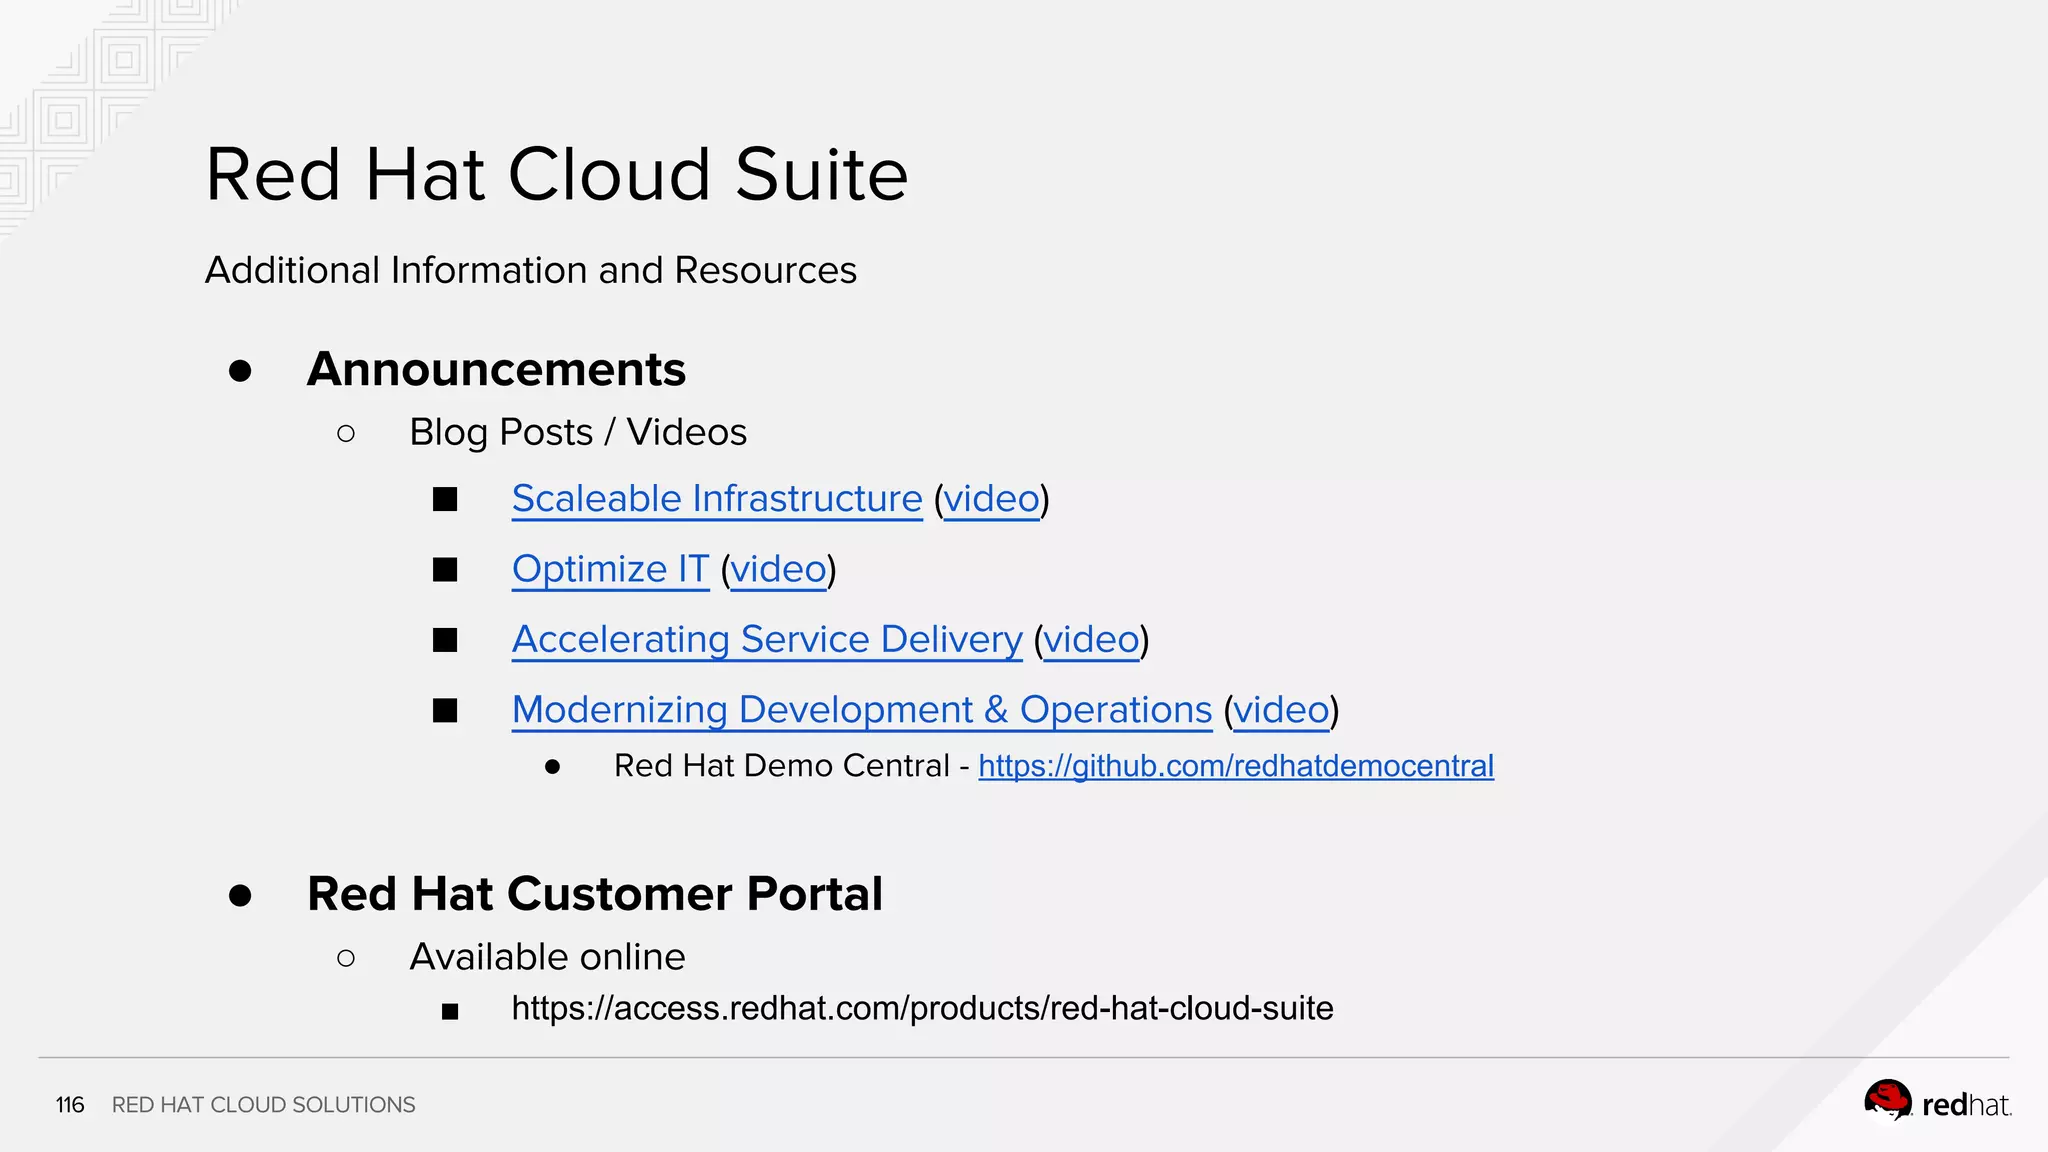The height and width of the screenshot is (1152, 2048).
Task: Open video link beside Modernizing Development & Operations
Action: click(1282, 710)
